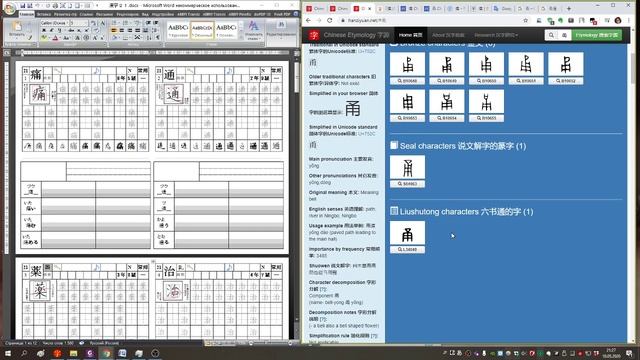This screenshot has width=640, height=360.
Task: Switch to the Вставка ribbon tab
Action: pos(44,14)
